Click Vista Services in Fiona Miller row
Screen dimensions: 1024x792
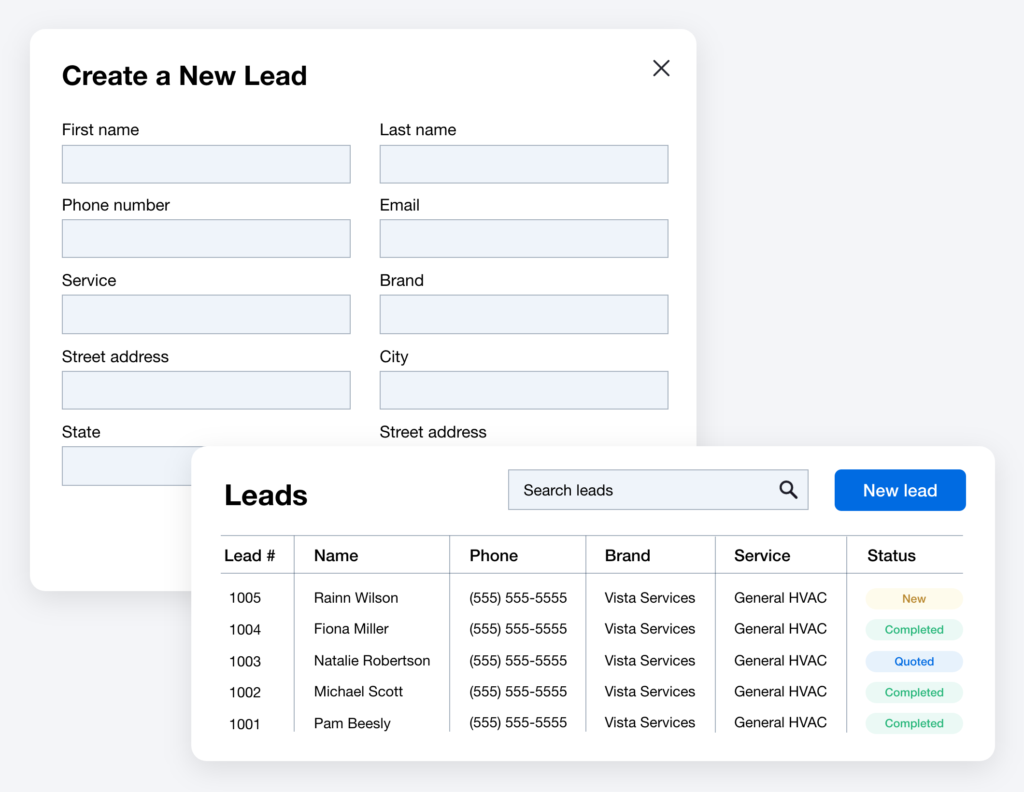649,629
